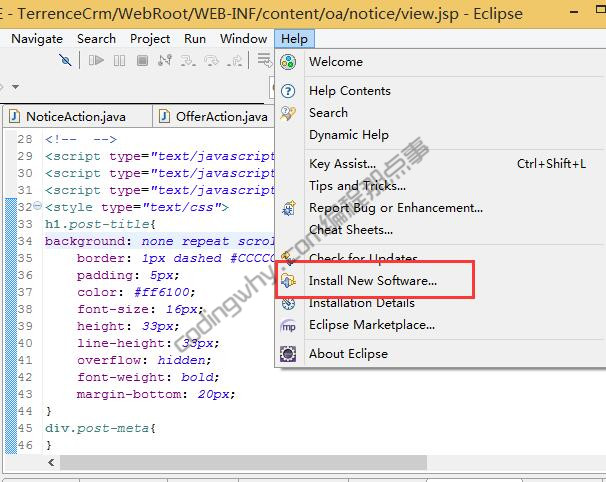The height and width of the screenshot is (482, 606).
Task: Click the Disconnect debug icon
Action: tap(165, 61)
